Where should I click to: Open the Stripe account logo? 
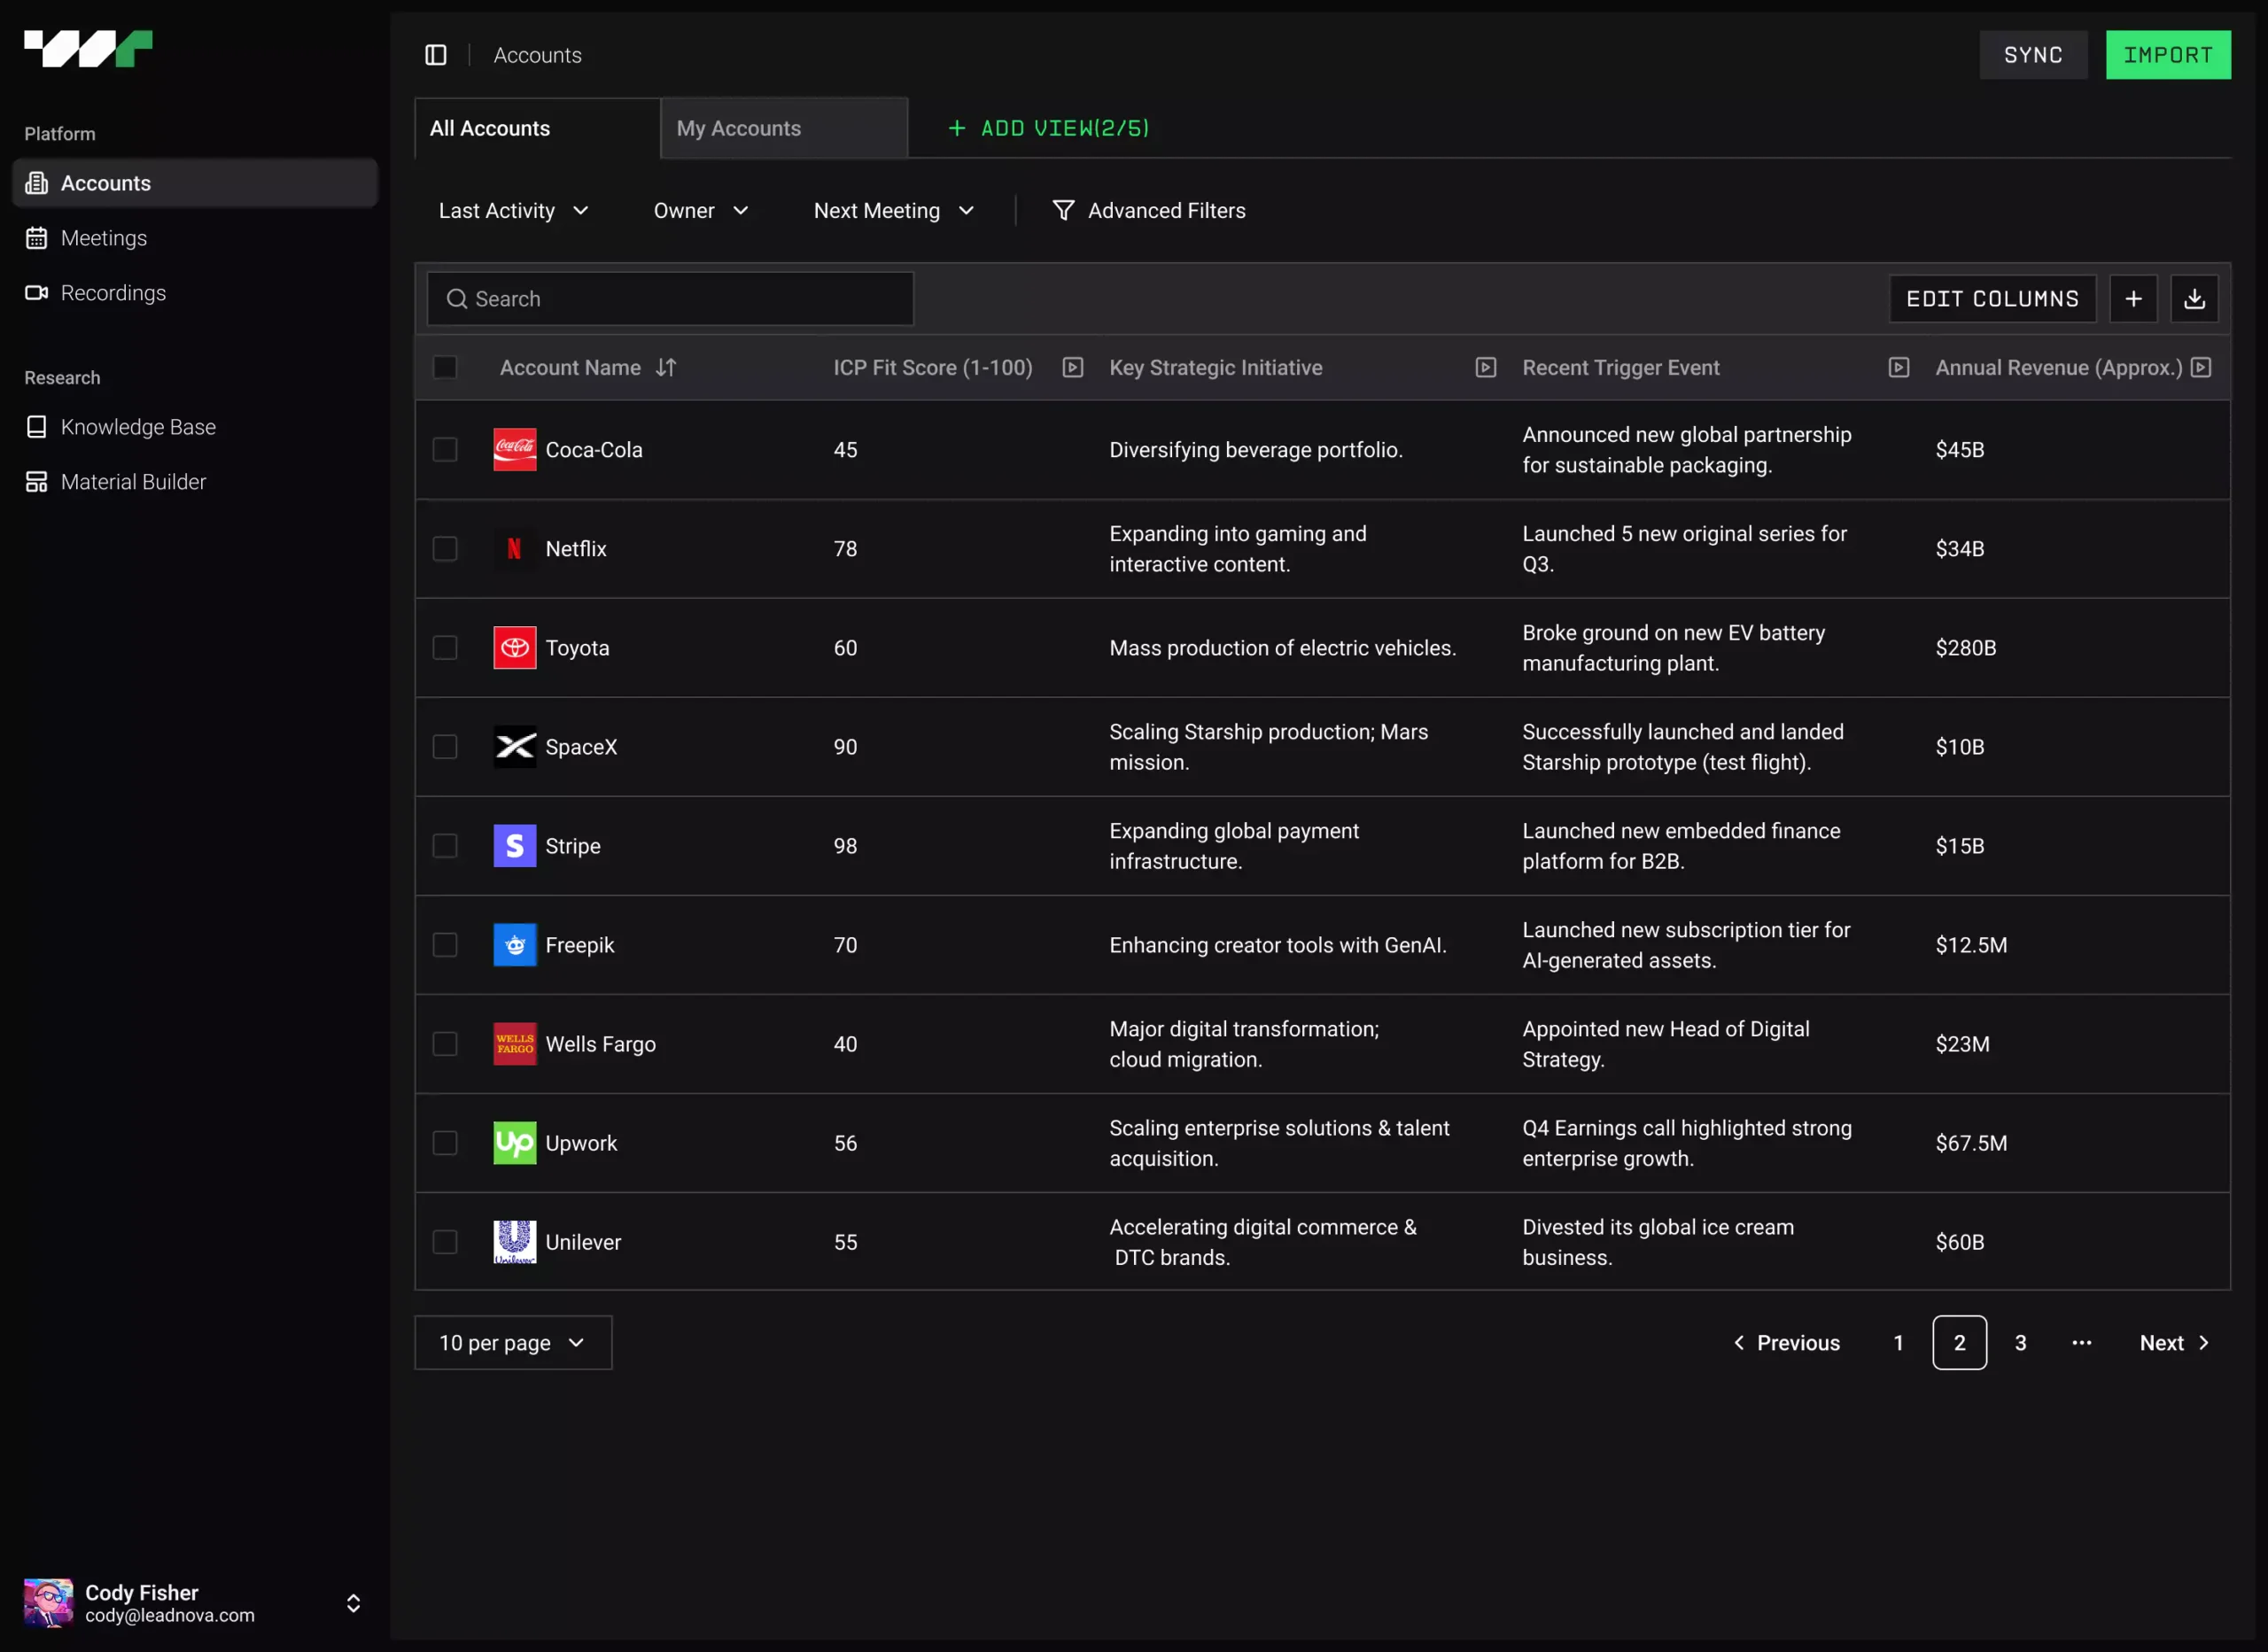[x=515, y=846]
